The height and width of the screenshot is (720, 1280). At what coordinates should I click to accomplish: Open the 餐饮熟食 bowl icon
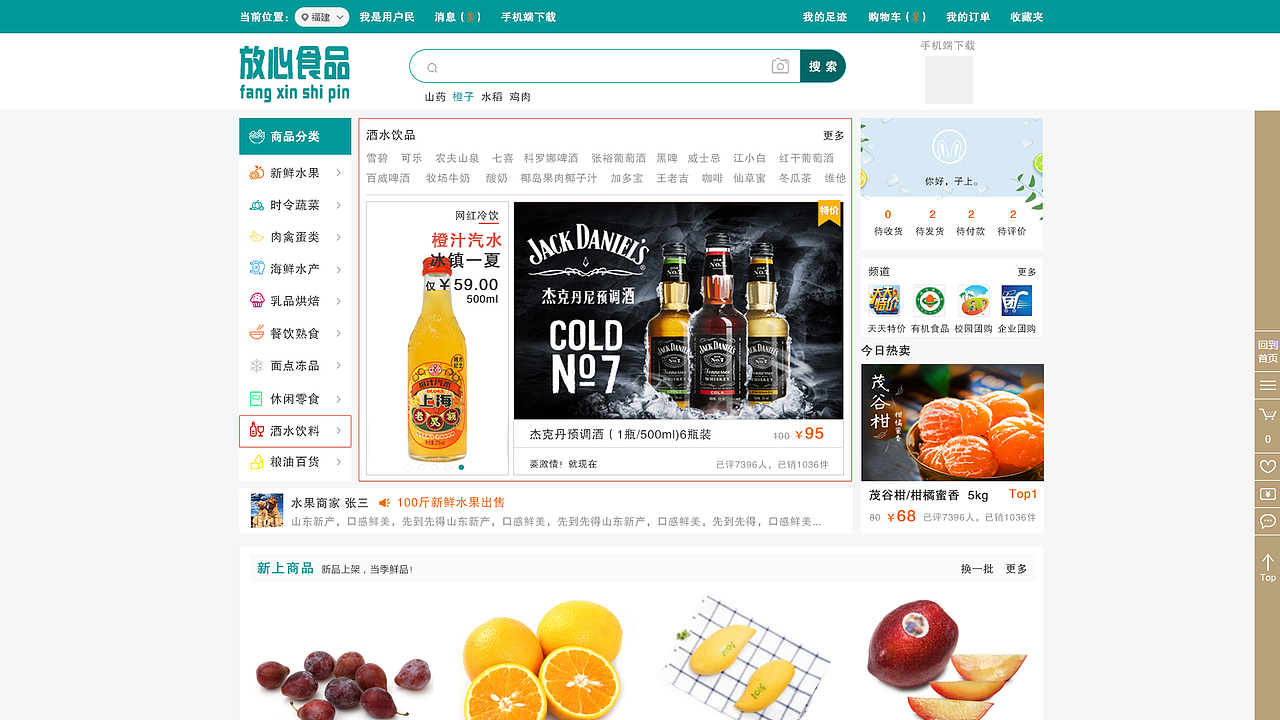point(256,333)
